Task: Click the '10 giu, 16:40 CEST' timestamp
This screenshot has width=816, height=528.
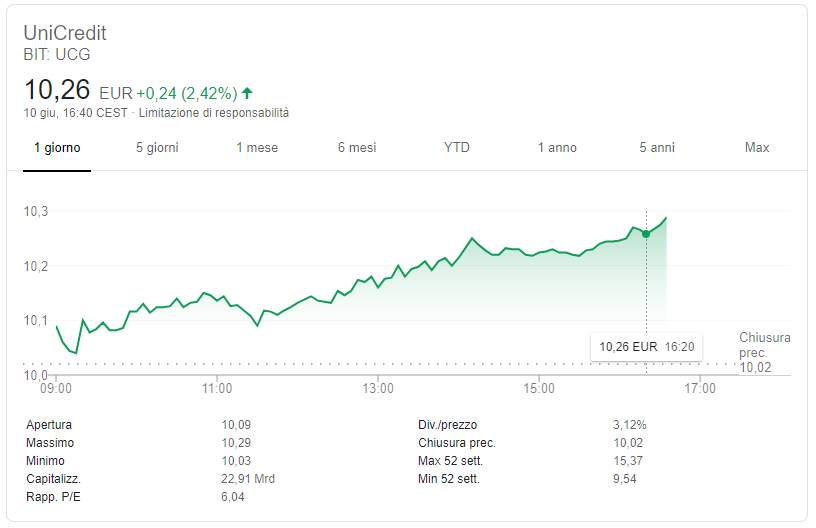Action: click(75, 113)
